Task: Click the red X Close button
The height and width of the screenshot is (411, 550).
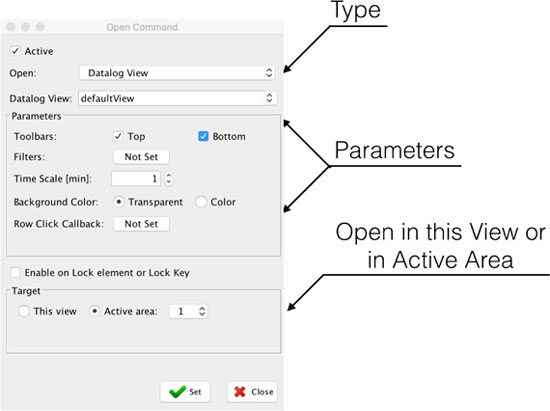Action: click(253, 392)
